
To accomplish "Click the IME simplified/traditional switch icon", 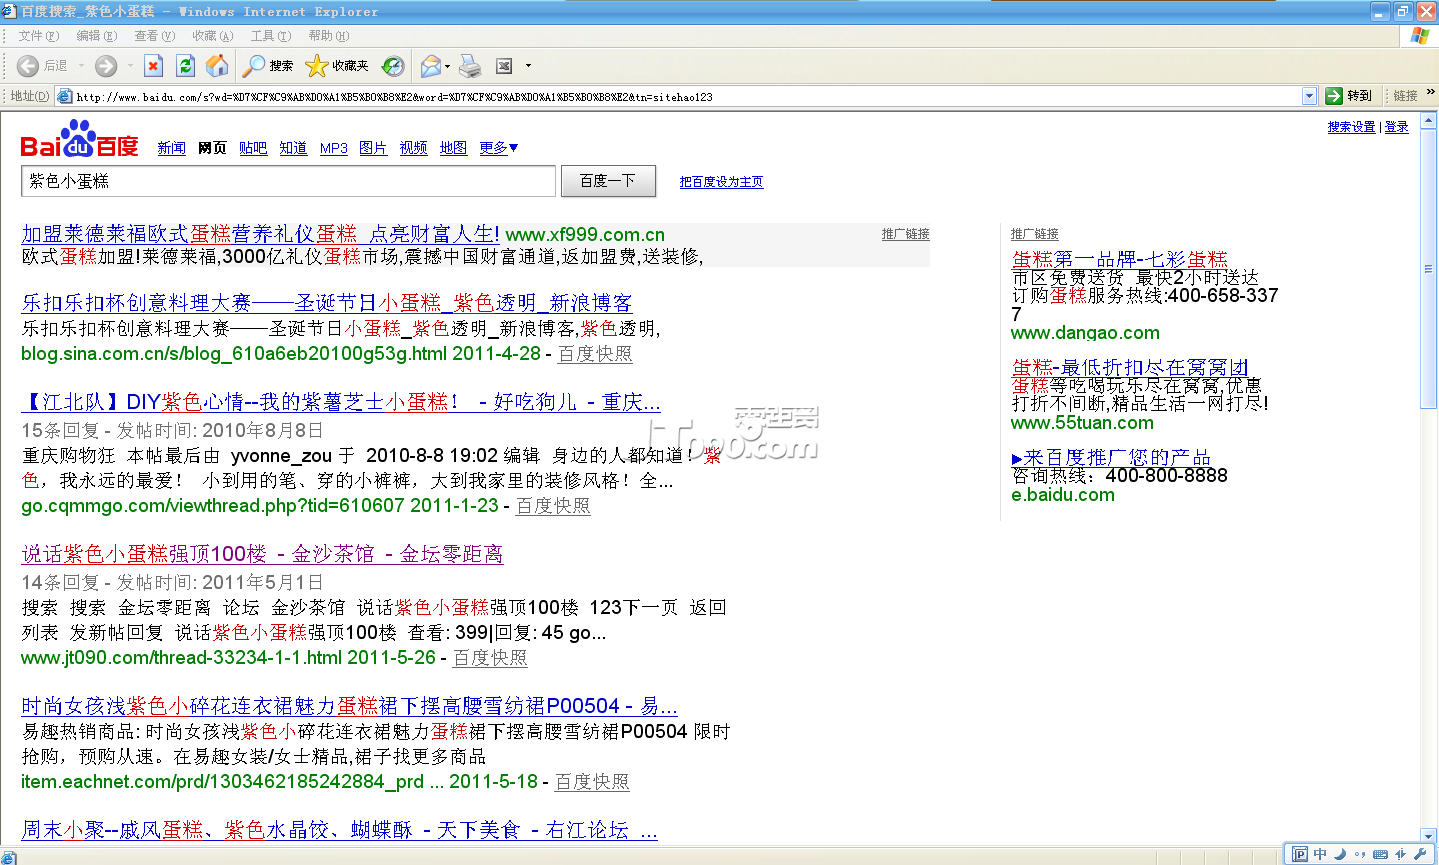I will click(x=1401, y=854).
